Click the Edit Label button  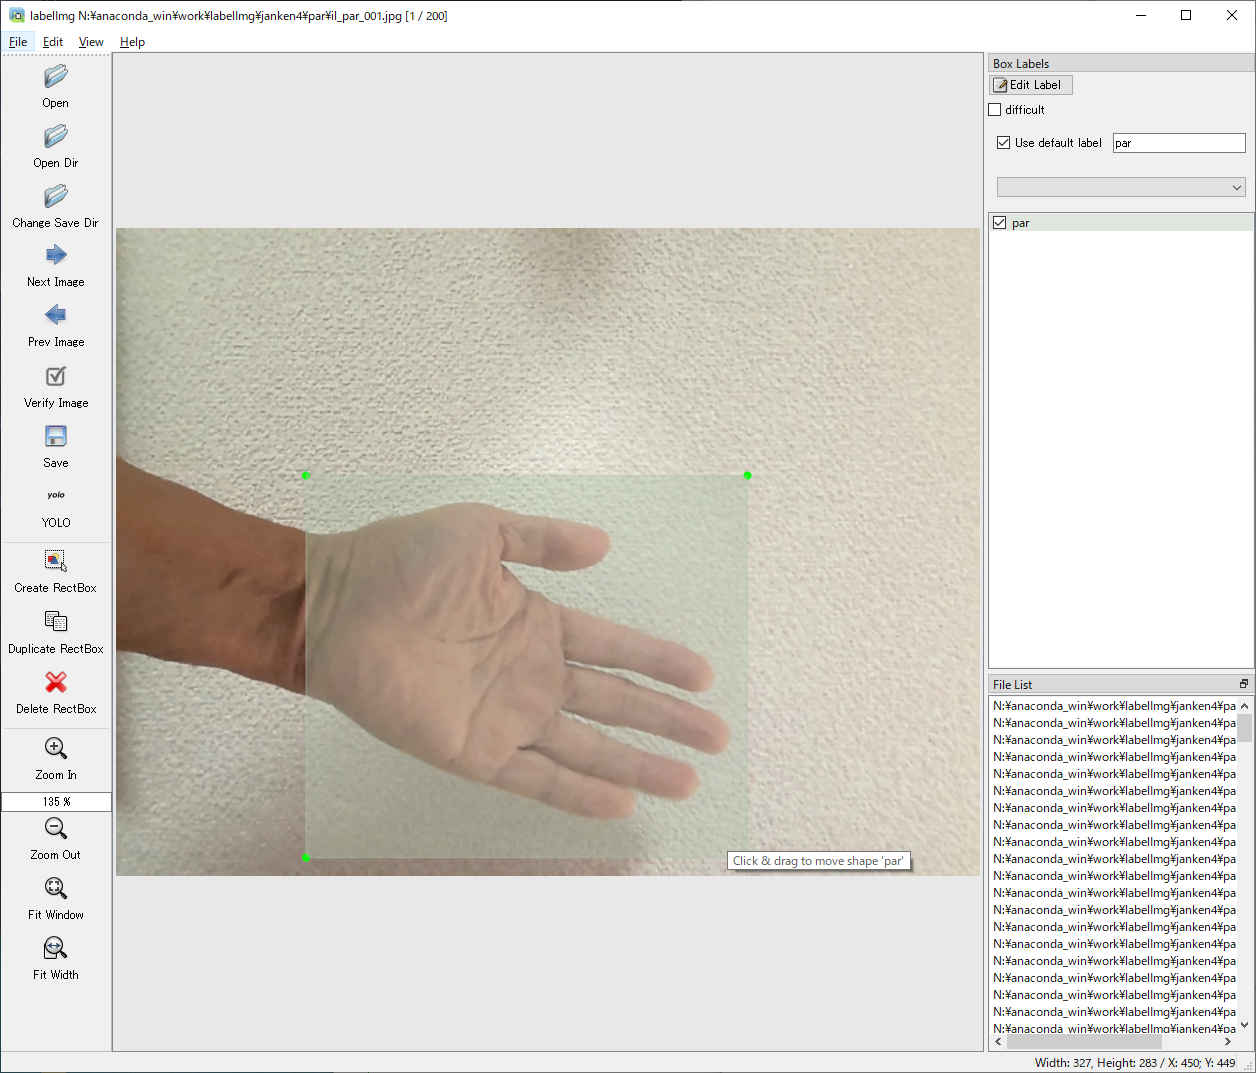[1031, 85]
